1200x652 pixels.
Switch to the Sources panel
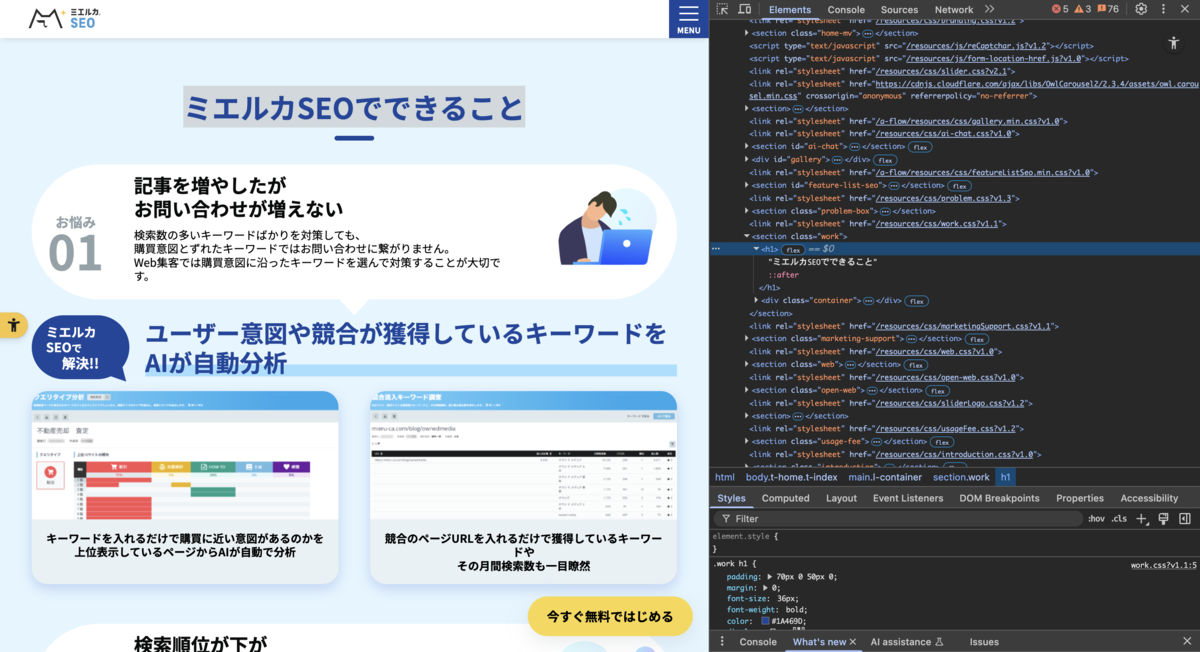[898, 9]
